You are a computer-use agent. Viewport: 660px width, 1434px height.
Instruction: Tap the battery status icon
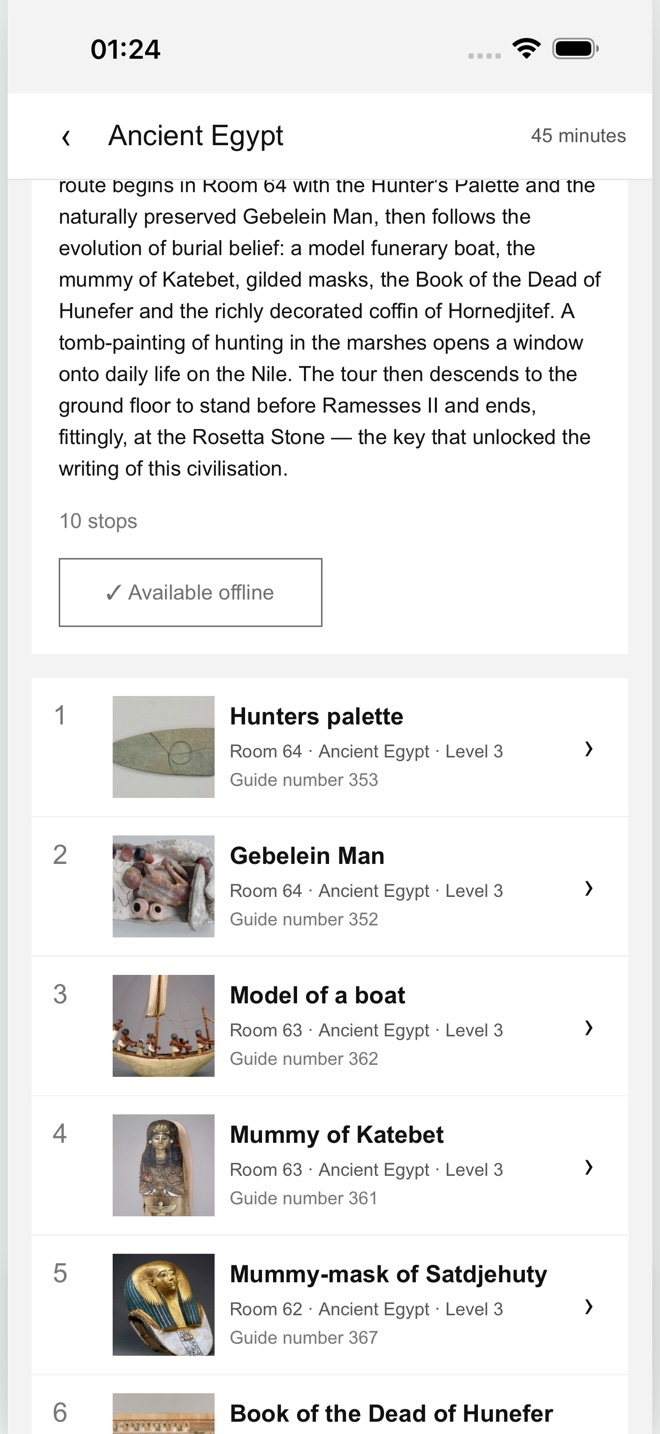[576, 48]
